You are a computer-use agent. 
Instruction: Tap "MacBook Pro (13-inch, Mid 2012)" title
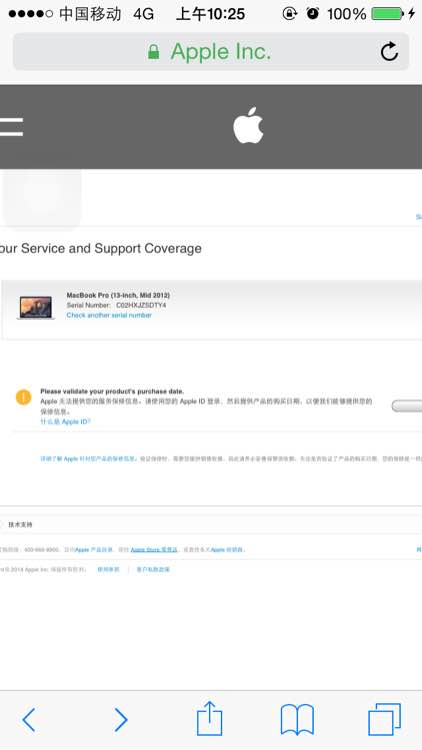click(x=118, y=296)
